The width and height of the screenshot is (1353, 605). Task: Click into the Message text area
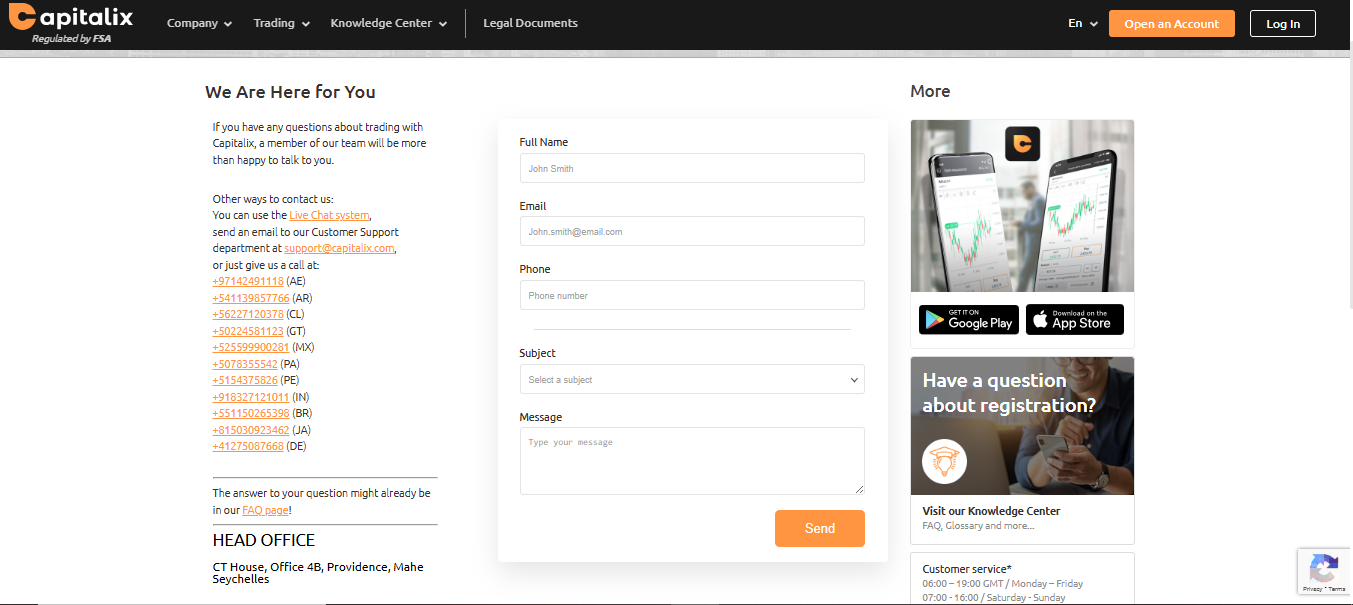pos(692,461)
